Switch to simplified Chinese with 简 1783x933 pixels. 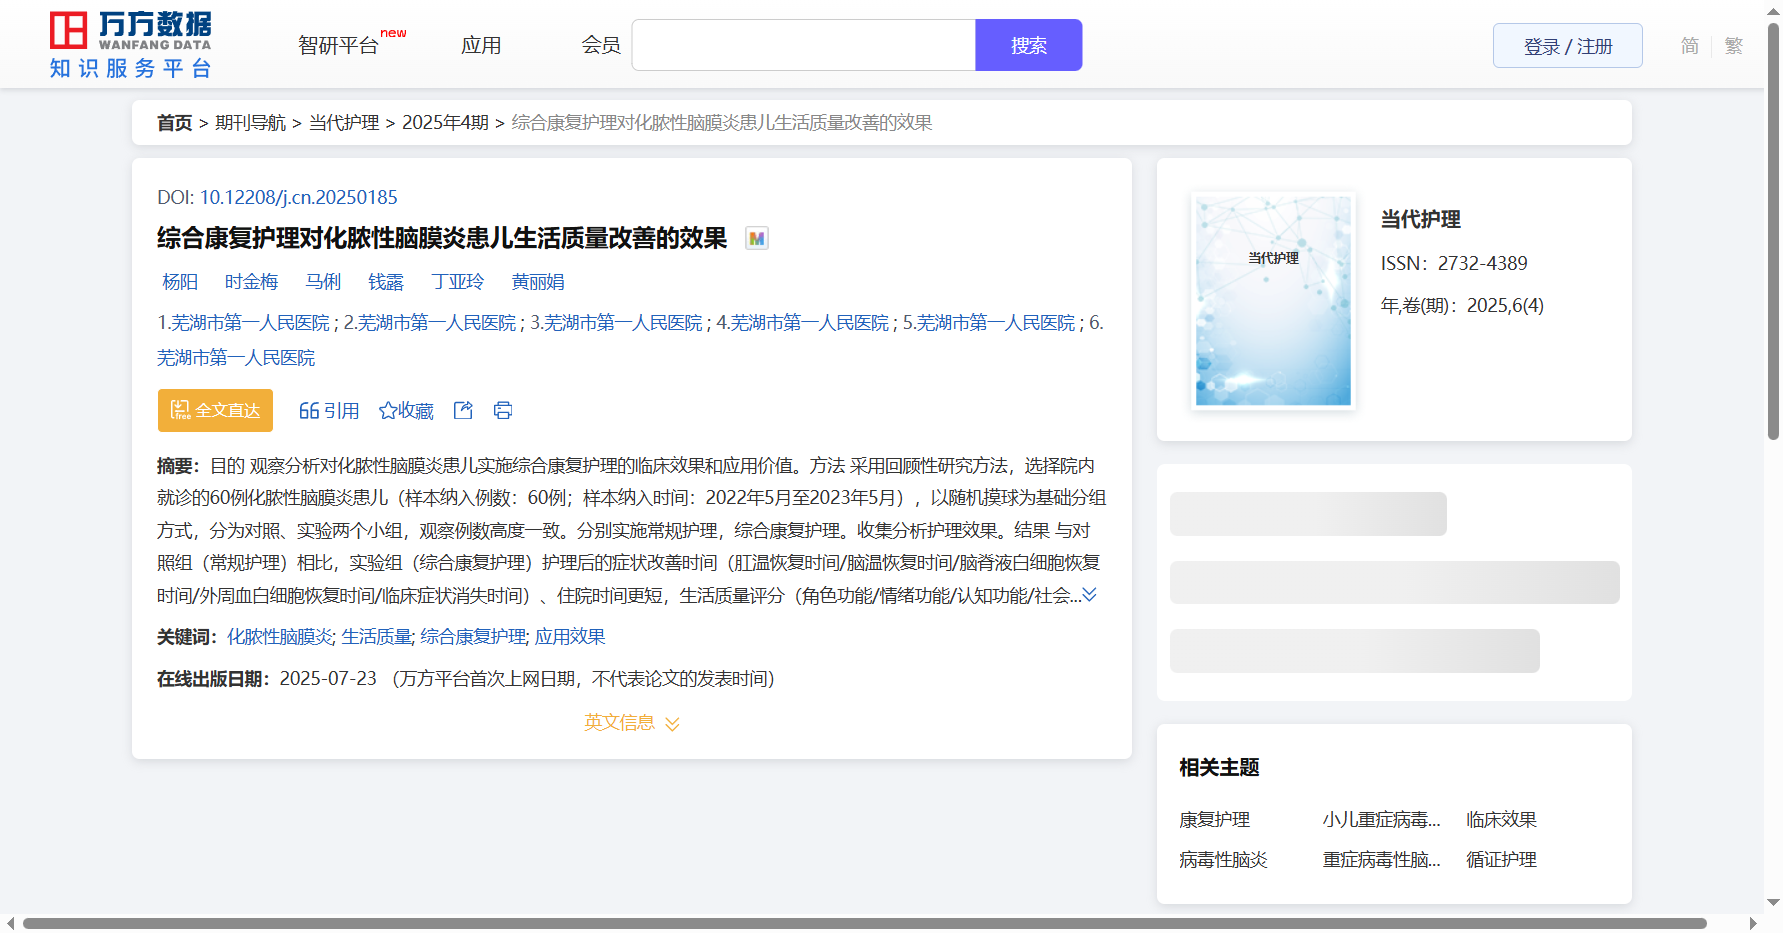click(1689, 46)
